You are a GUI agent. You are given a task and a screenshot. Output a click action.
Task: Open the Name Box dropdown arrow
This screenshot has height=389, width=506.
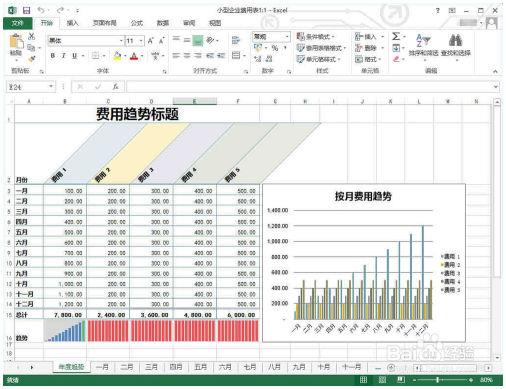[x=51, y=87]
